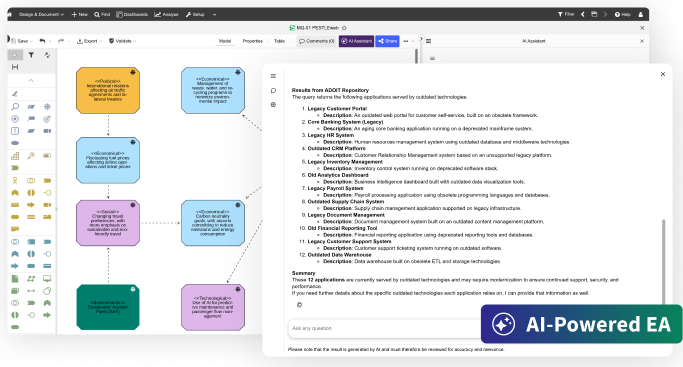Collapse the palette group using the up chevron
The height and width of the screenshot is (367, 683).
click(31, 81)
